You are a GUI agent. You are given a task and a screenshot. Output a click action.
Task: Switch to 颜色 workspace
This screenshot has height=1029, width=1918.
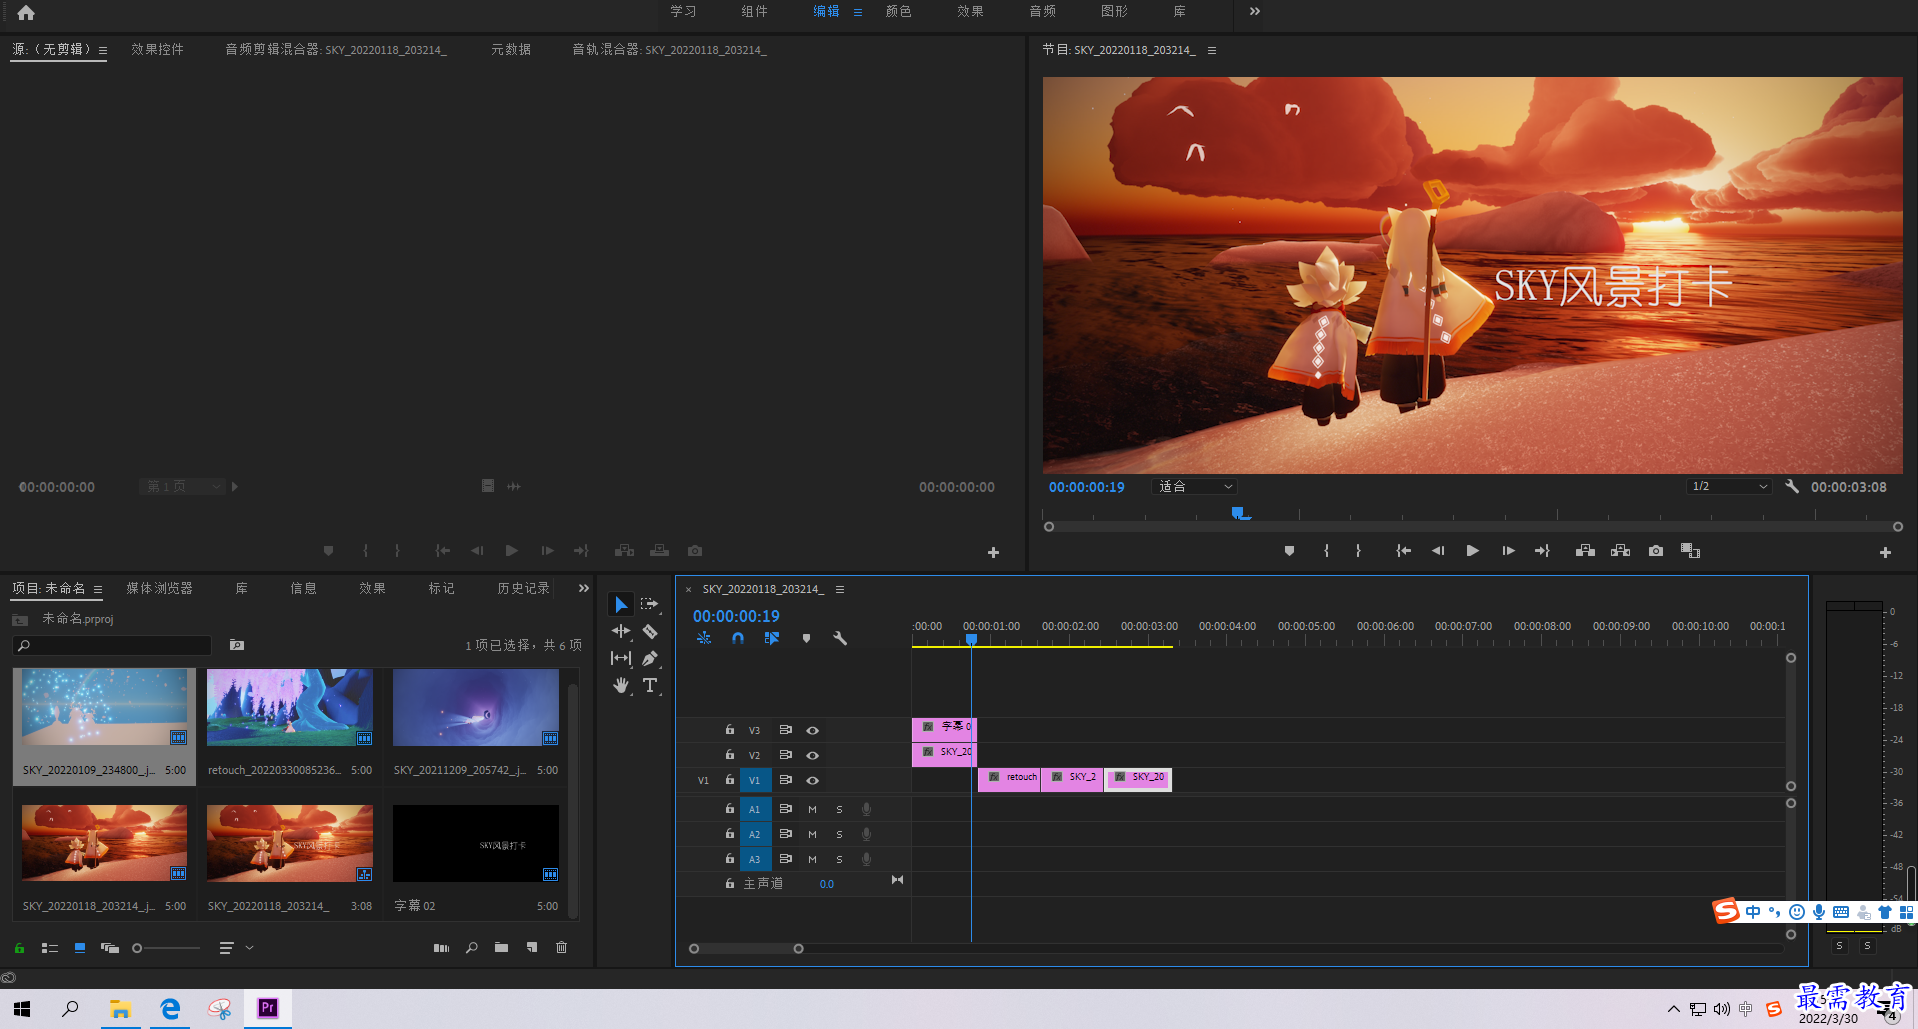(899, 11)
